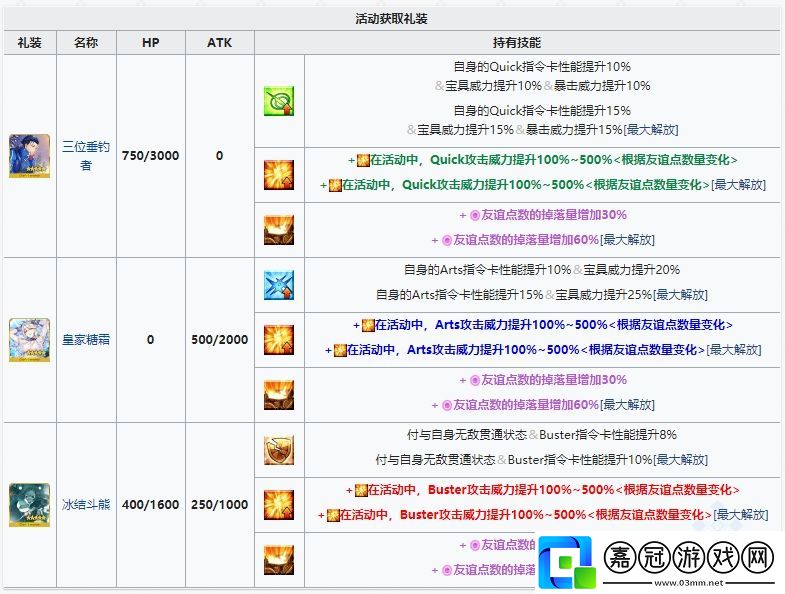Screen dimensions: 785x594
Task: Open the 皇家糖霜 name link
Action: 86,340
